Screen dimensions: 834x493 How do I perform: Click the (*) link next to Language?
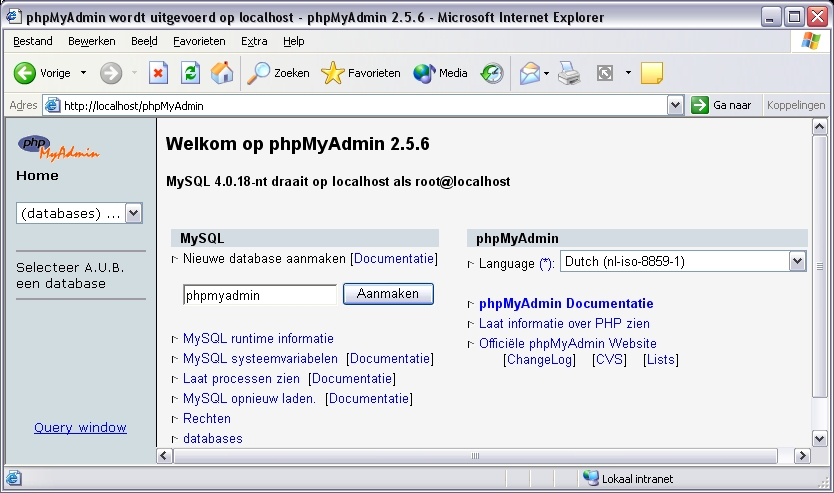pyautogui.click(x=546, y=264)
